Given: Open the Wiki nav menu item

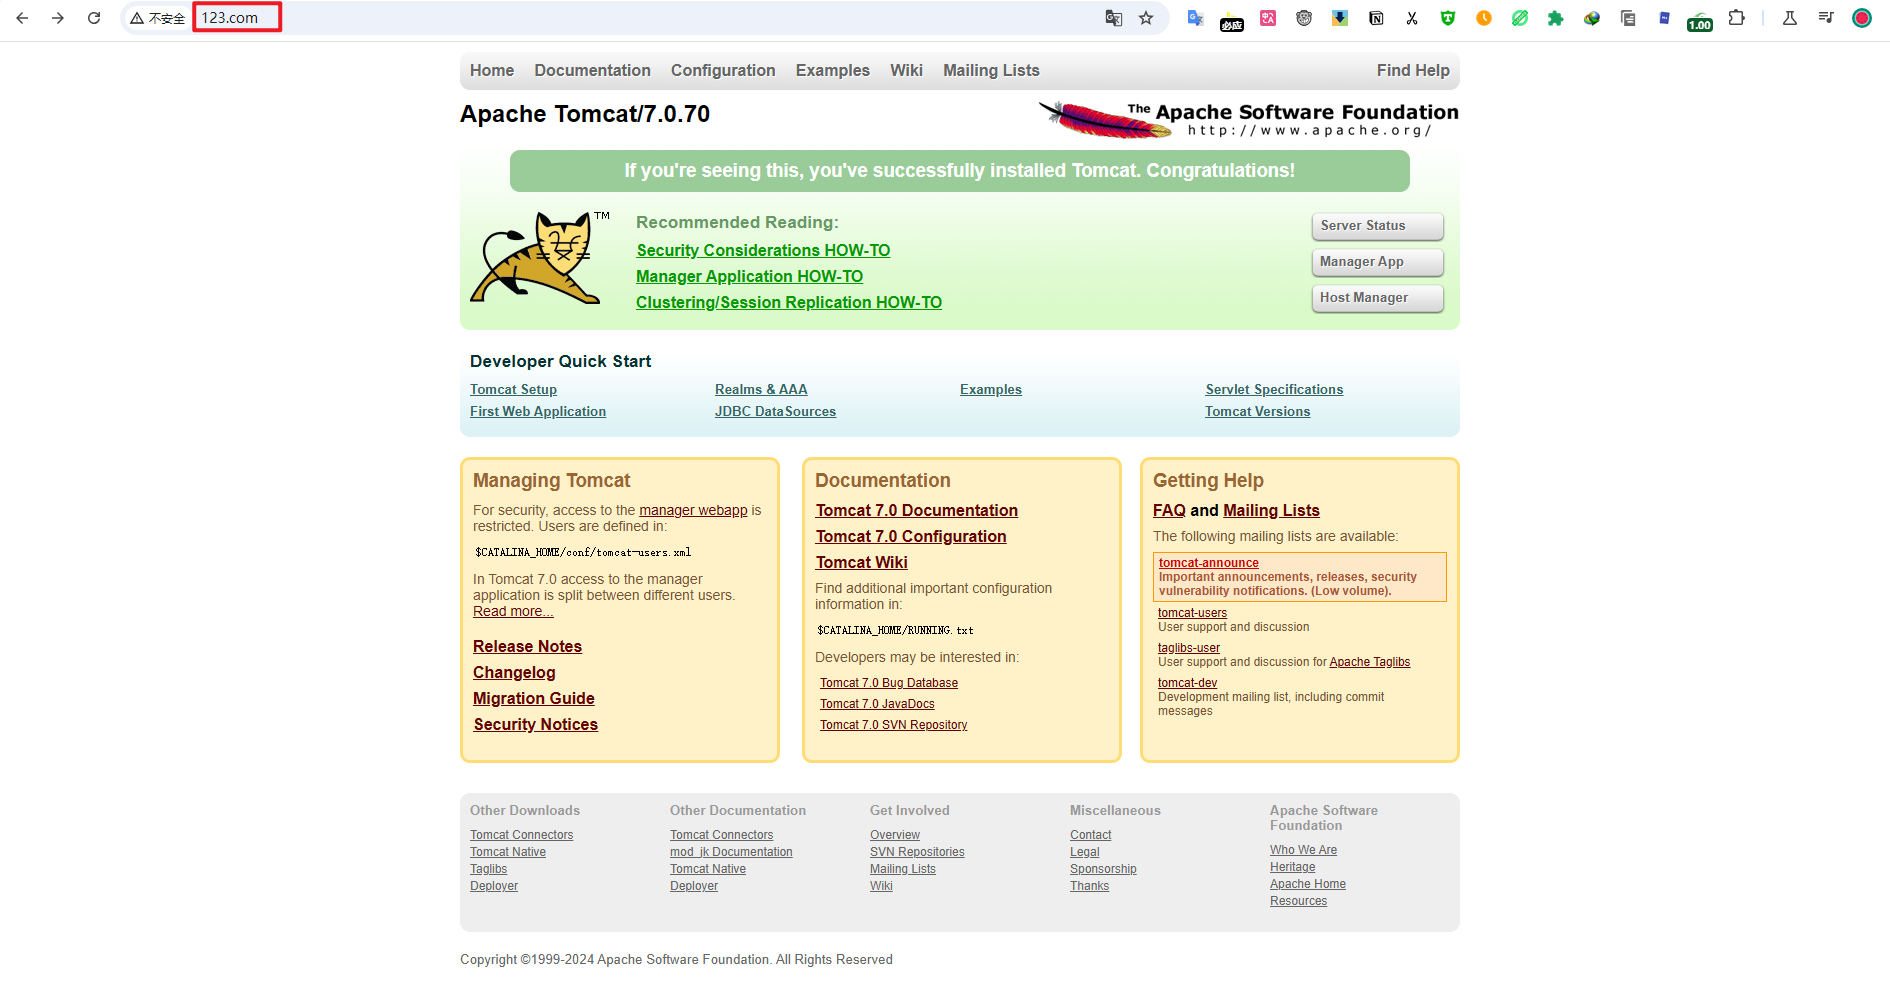Looking at the screenshot, I should pos(906,70).
